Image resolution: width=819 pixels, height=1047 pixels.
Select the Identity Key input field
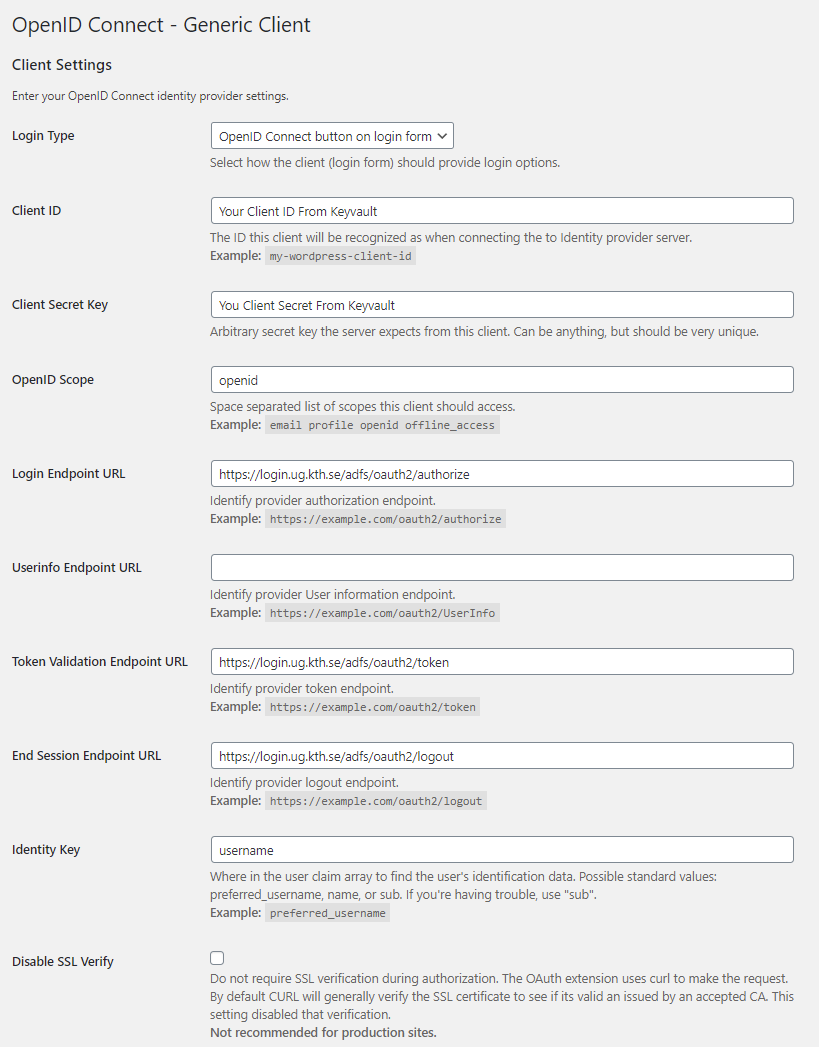tap(502, 850)
